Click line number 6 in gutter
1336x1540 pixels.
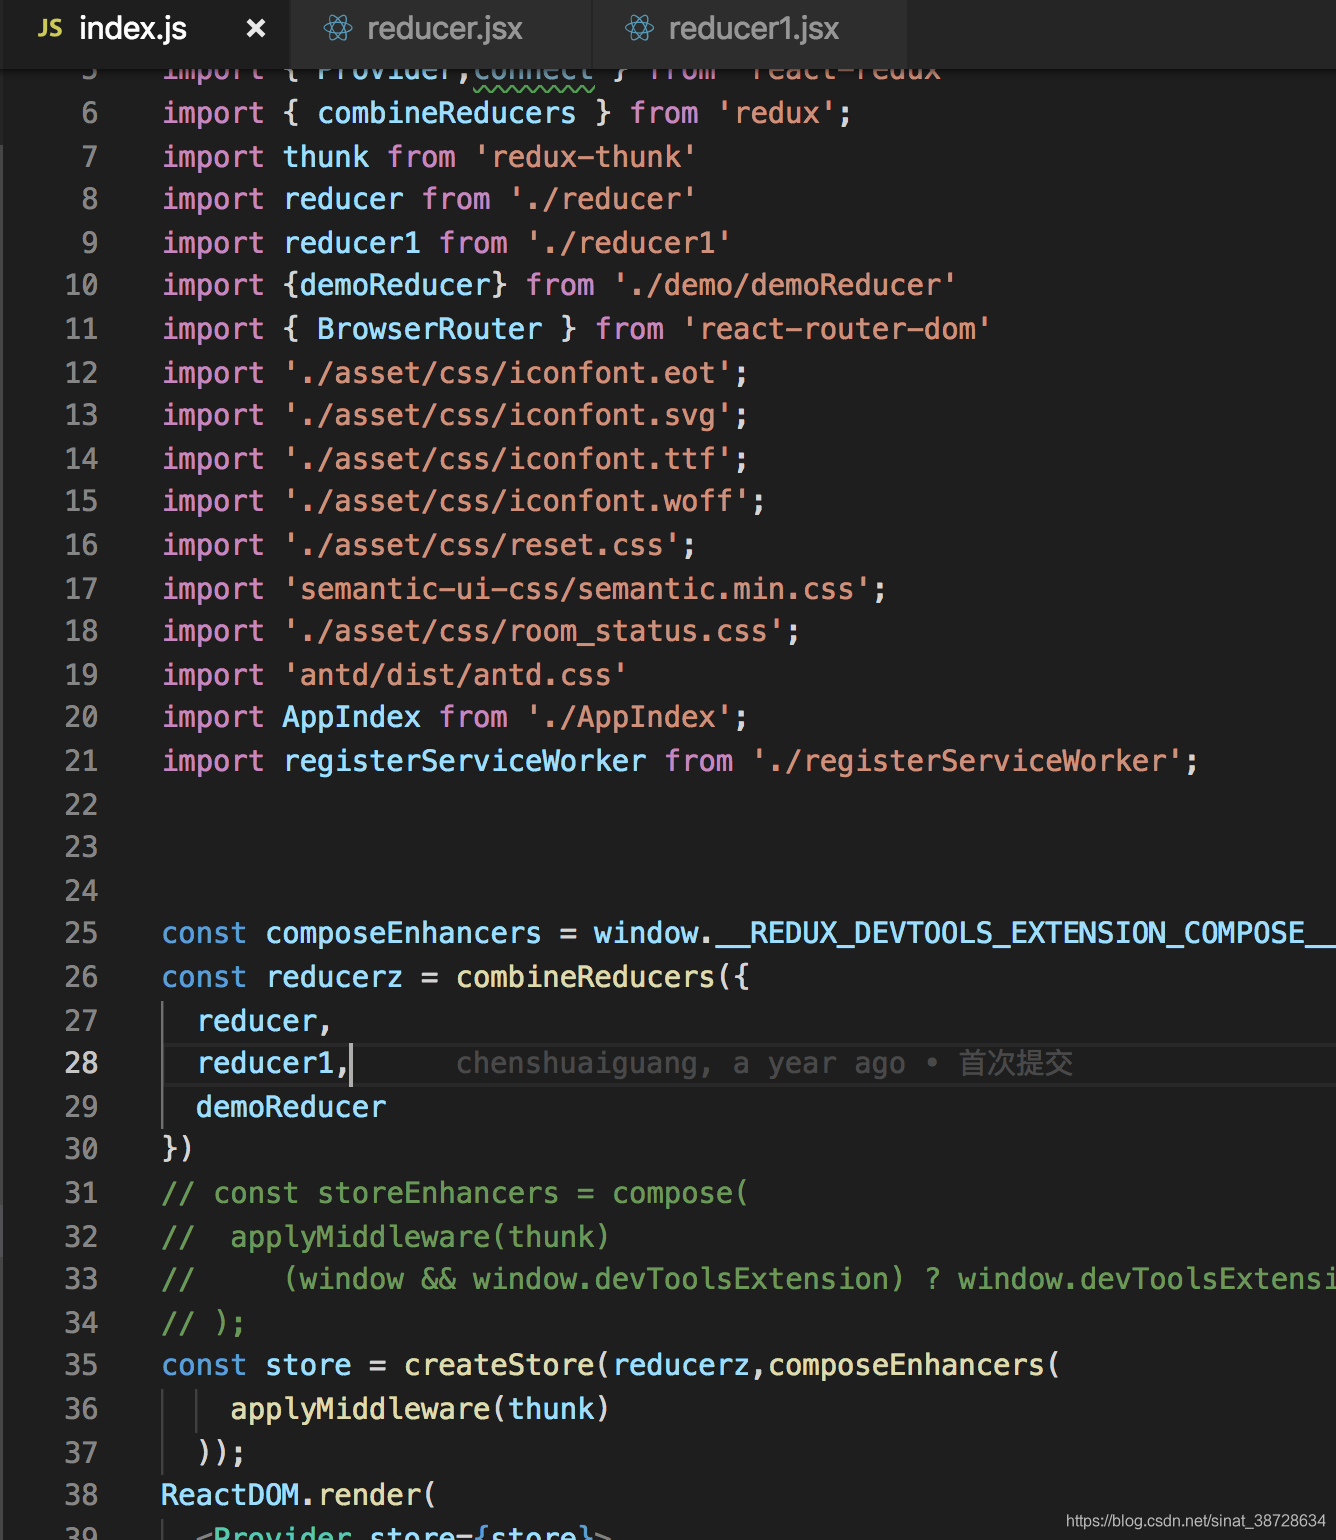pos(90,113)
